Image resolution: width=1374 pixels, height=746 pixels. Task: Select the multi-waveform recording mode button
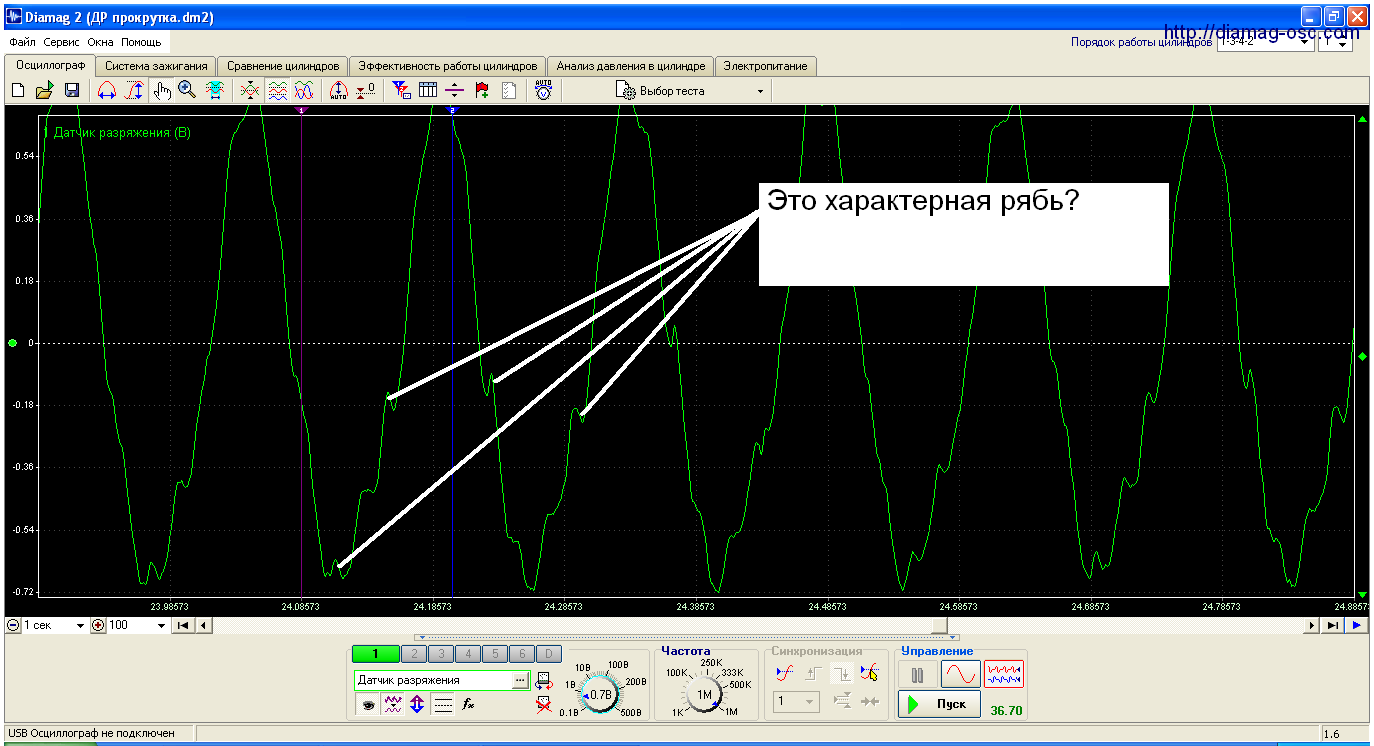click(x=1004, y=675)
